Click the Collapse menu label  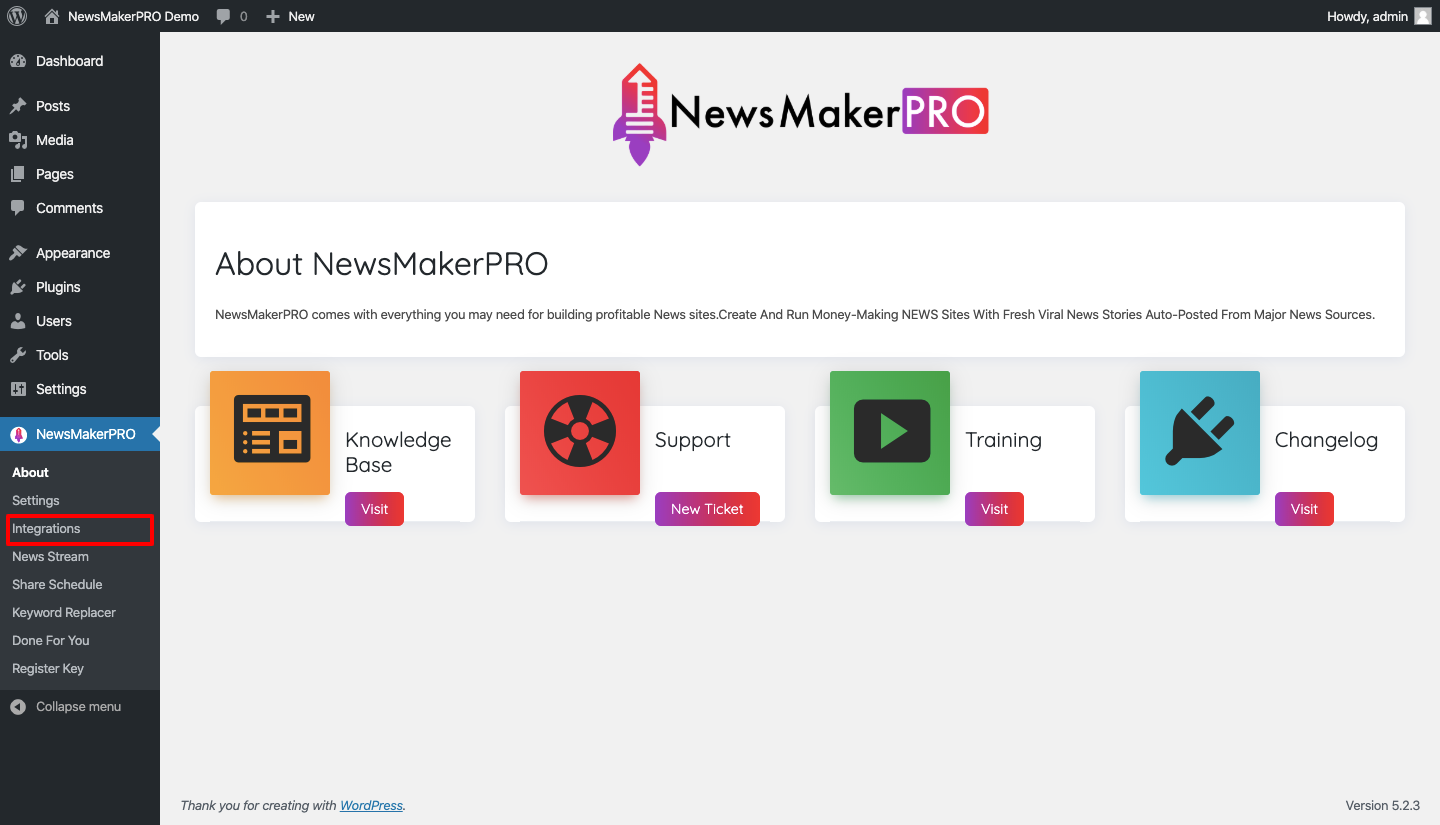78,707
